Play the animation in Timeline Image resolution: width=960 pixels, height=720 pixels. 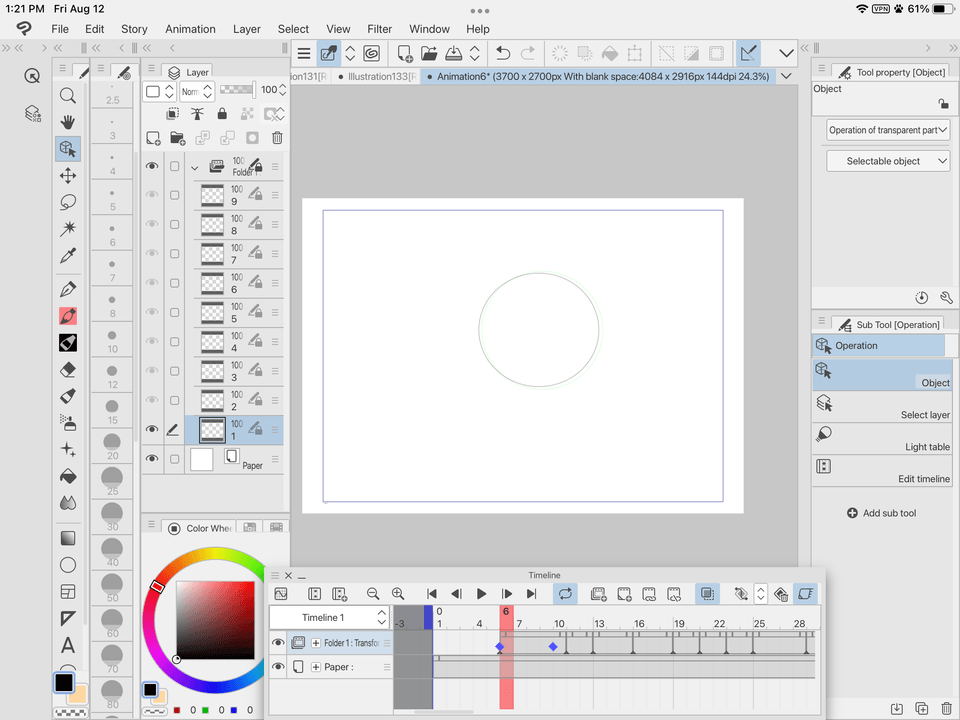pos(481,593)
